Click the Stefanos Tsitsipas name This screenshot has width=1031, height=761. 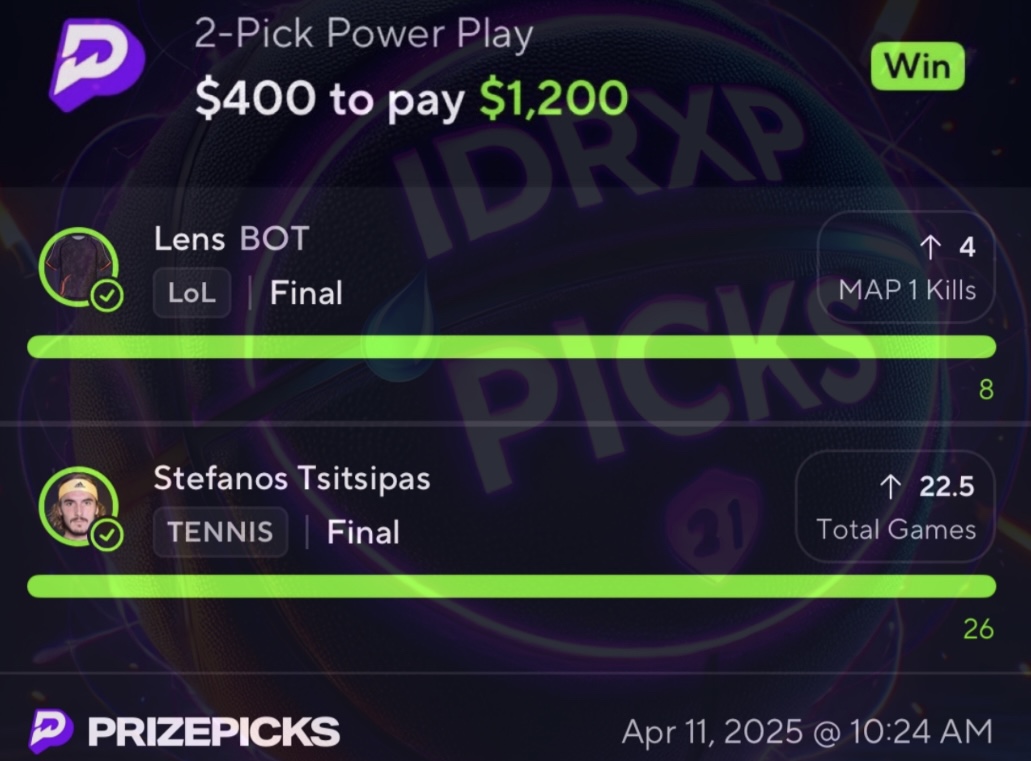(x=292, y=479)
